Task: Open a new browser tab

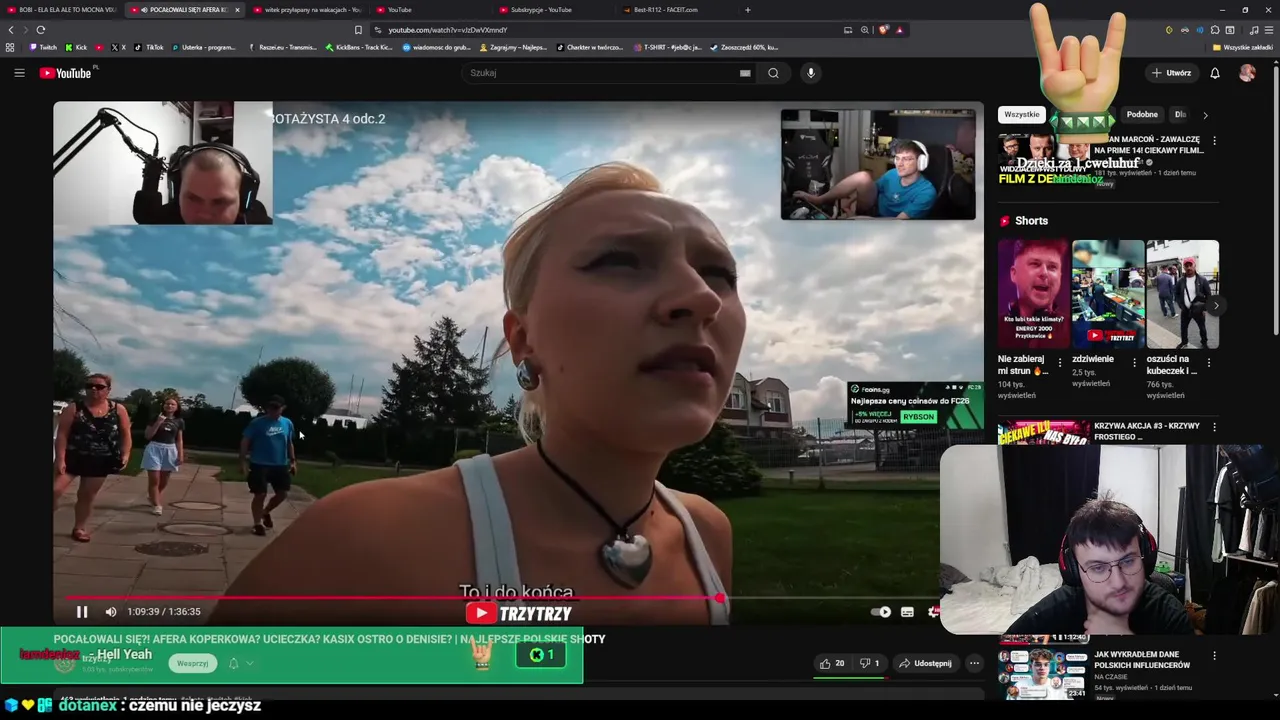Action: pyautogui.click(x=748, y=10)
